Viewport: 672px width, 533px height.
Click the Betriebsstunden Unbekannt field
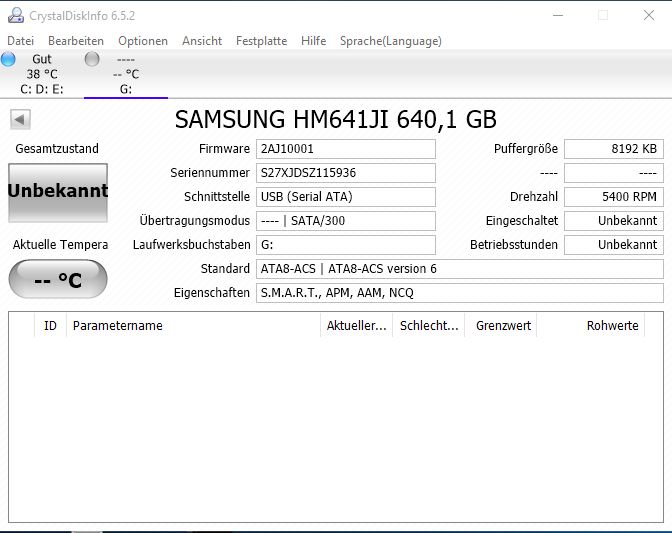click(614, 245)
